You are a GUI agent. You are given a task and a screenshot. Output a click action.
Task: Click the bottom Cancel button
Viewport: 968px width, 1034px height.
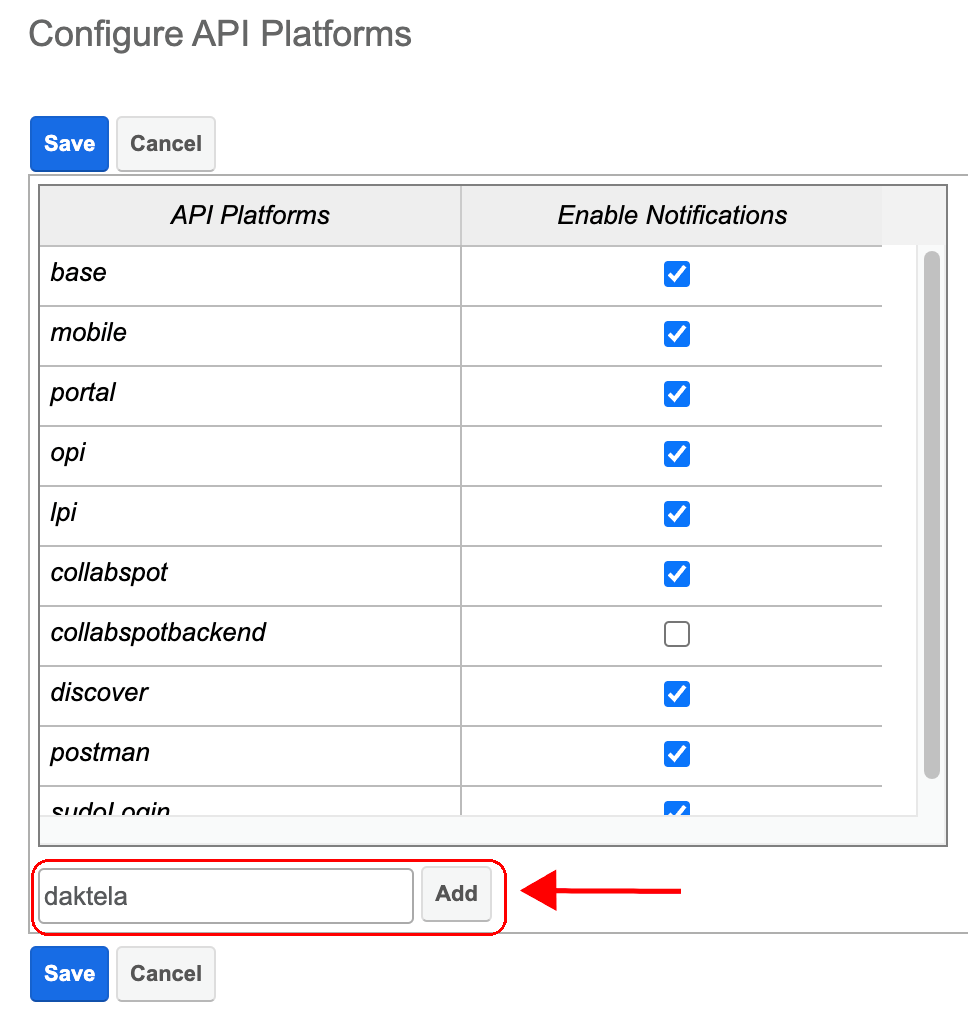point(165,974)
